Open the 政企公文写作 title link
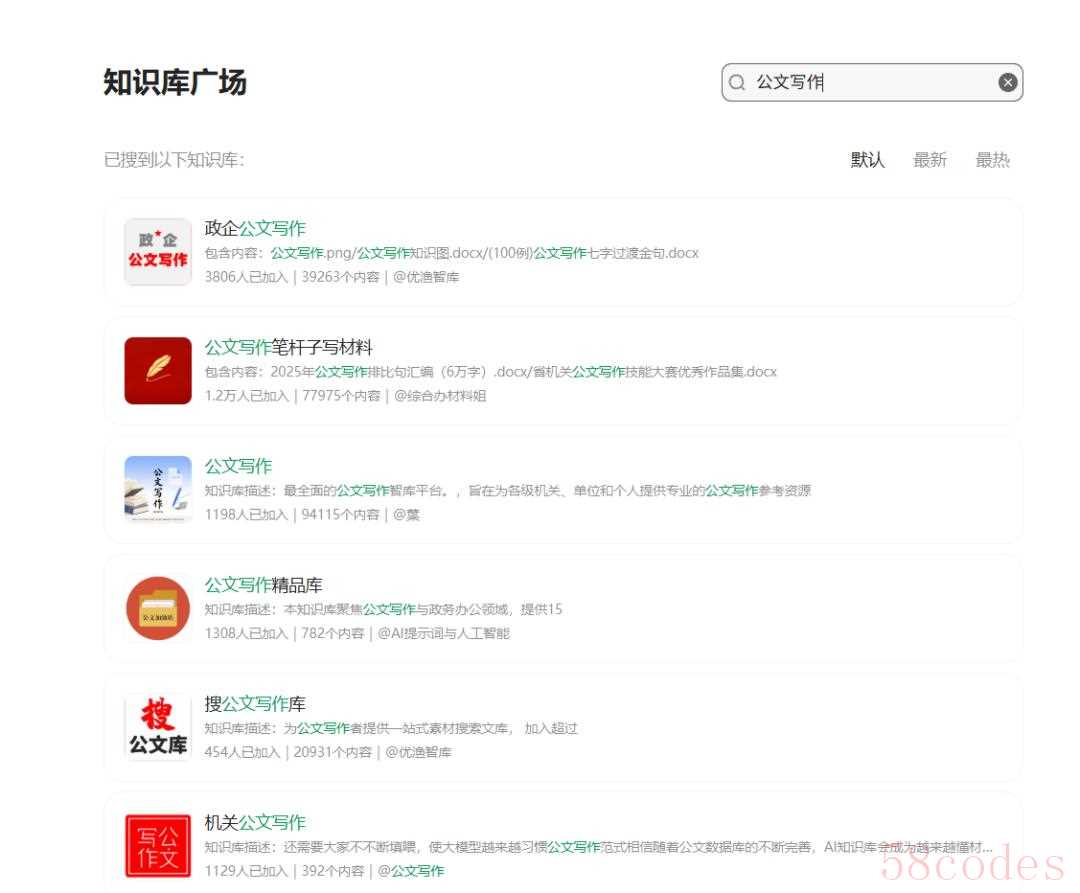Screen dimensions: 1080x893 point(255,228)
